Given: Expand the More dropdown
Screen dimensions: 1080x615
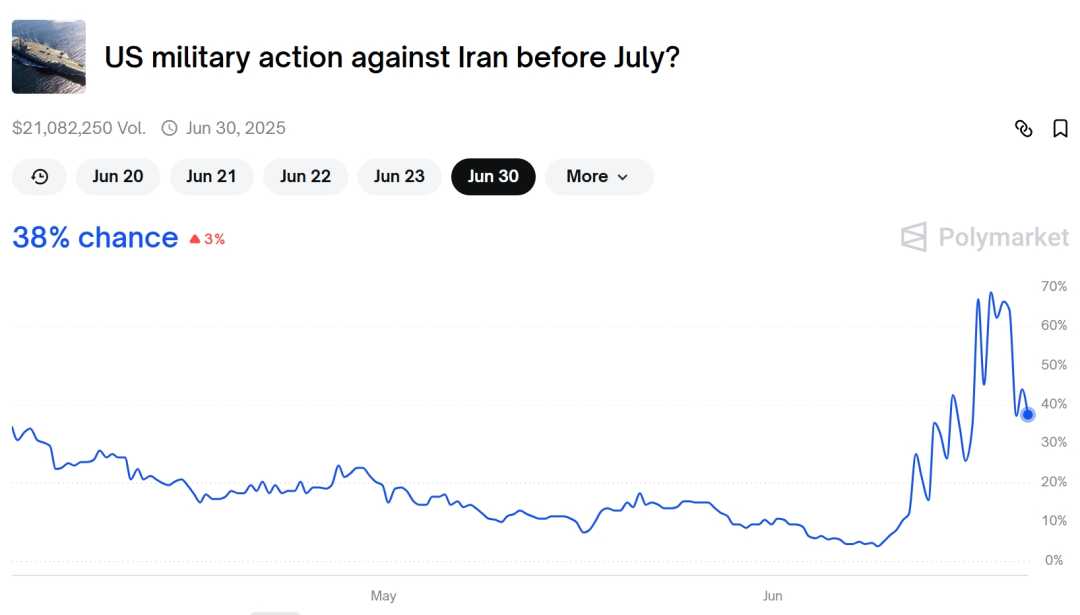Looking at the screenshot, I should pos(598,176).
